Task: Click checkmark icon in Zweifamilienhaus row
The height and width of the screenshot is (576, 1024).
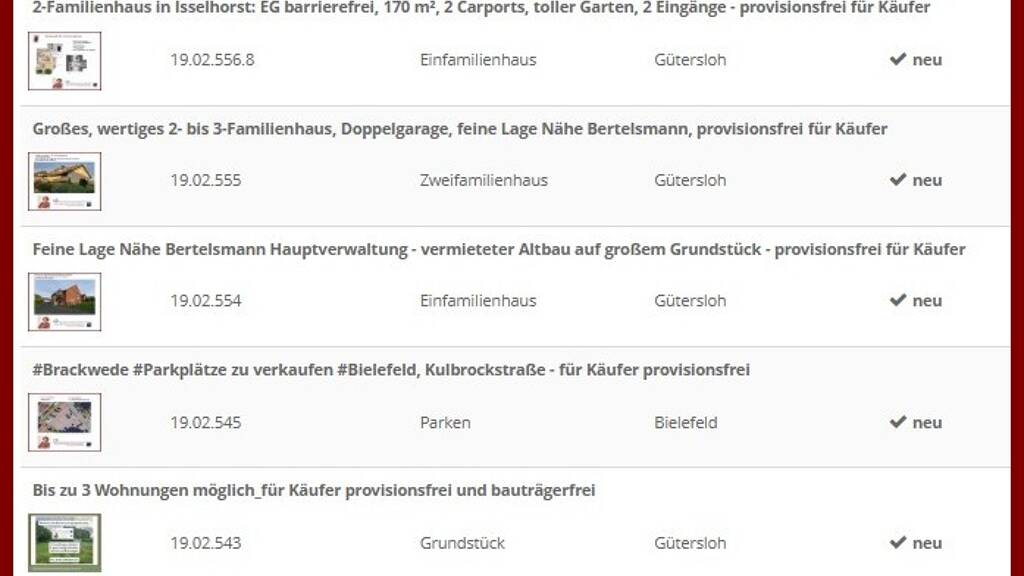Action: pyautogui.click(x=897, y=180)
